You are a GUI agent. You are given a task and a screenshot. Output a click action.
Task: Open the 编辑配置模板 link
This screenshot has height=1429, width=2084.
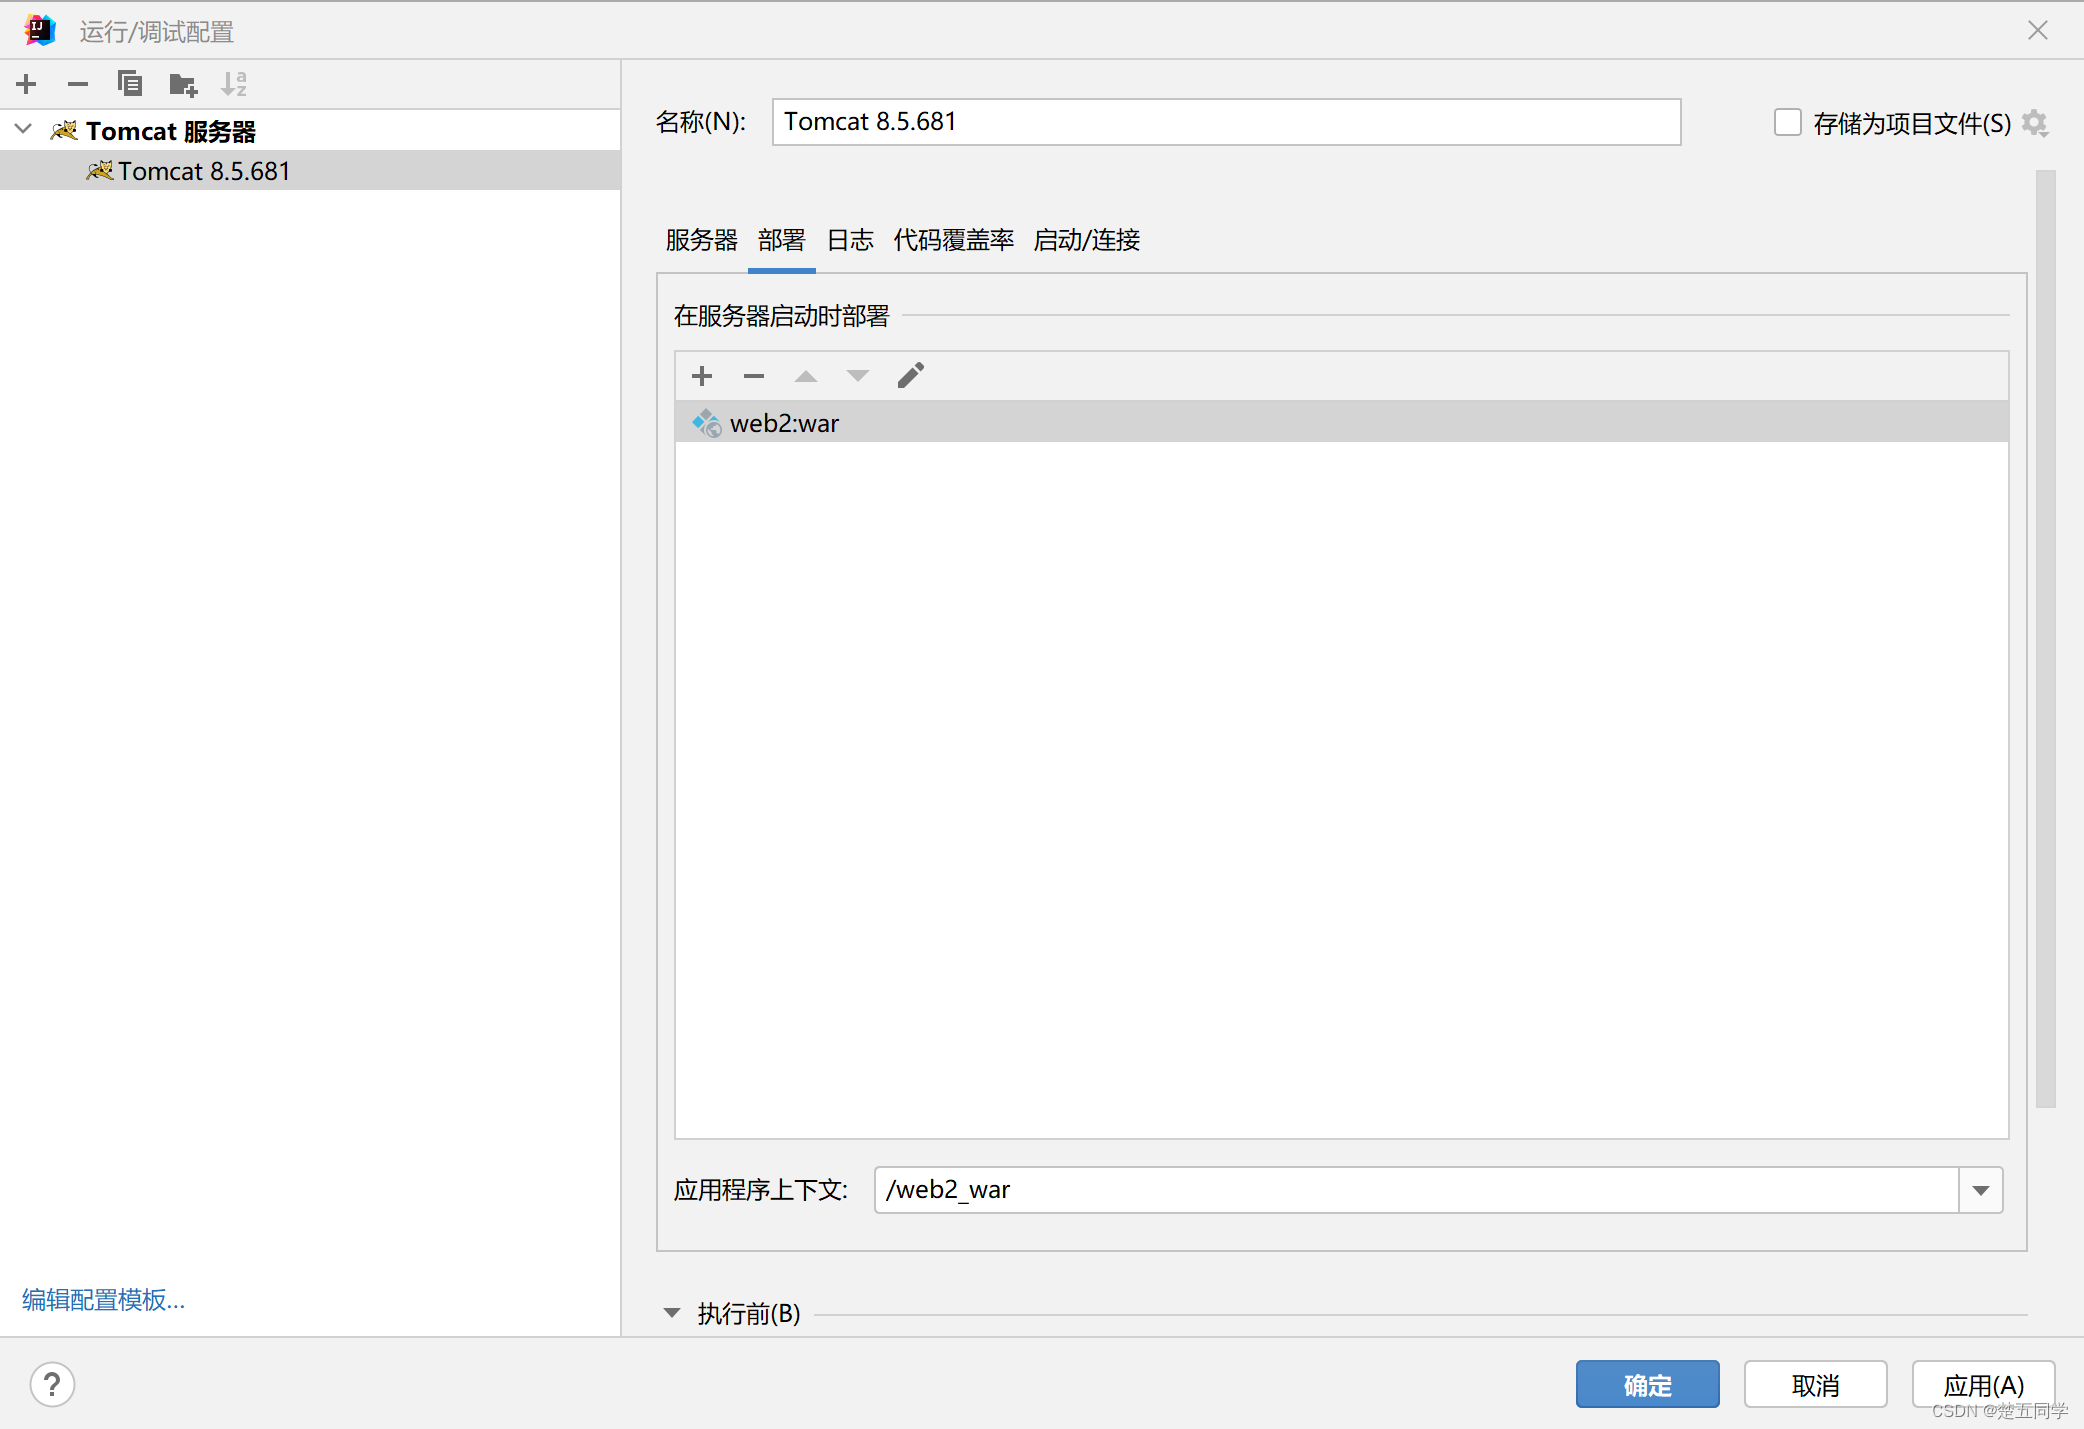pyautogui.click(x=104, y=1299)
